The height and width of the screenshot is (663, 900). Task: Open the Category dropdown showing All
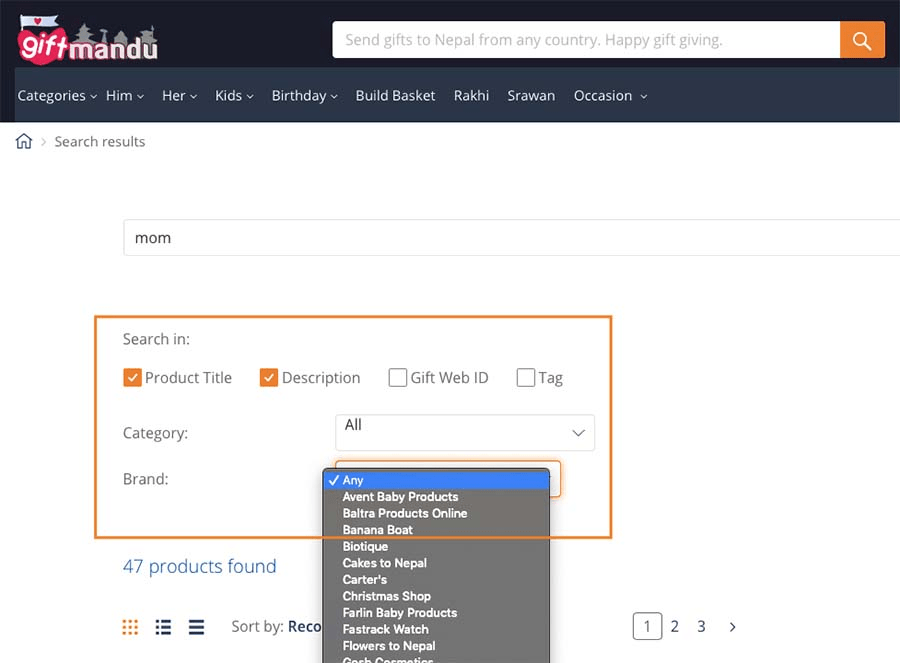click(x=464, y=432)
